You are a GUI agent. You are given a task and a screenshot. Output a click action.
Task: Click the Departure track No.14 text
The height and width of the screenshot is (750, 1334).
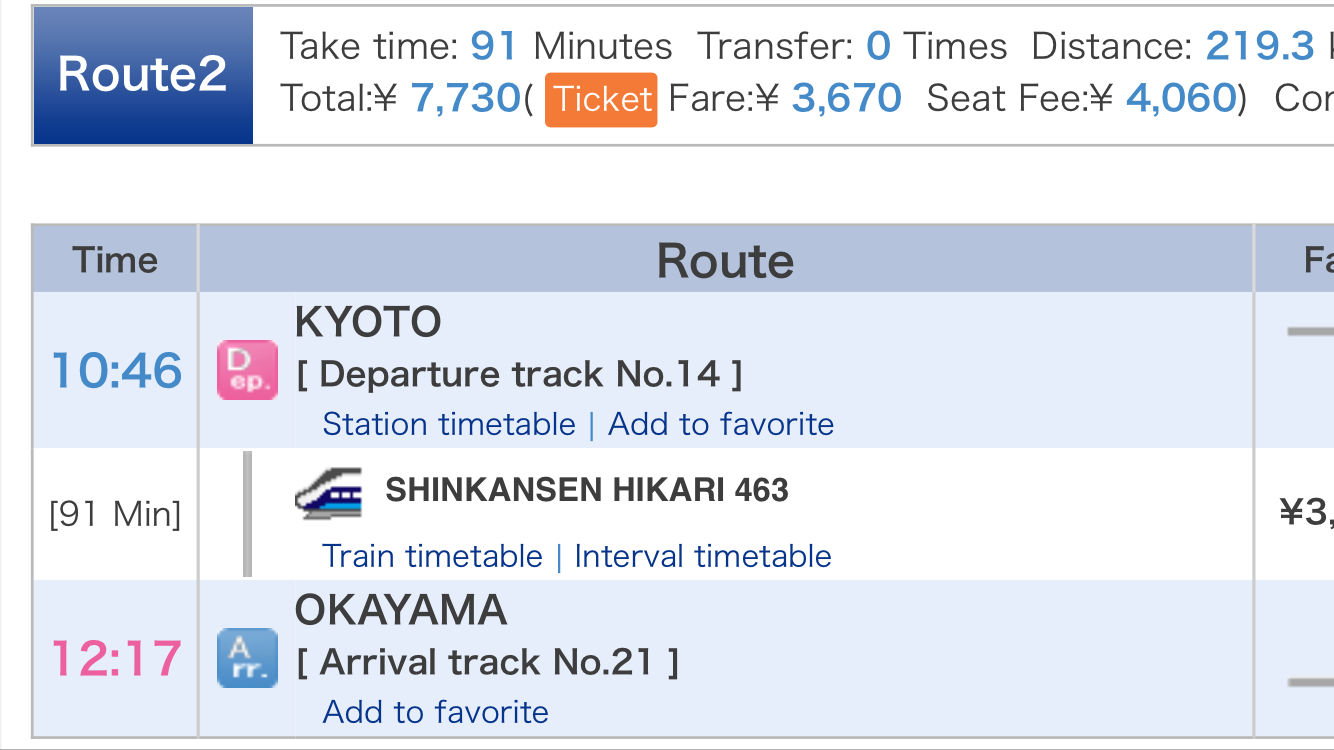coord(520,374)
